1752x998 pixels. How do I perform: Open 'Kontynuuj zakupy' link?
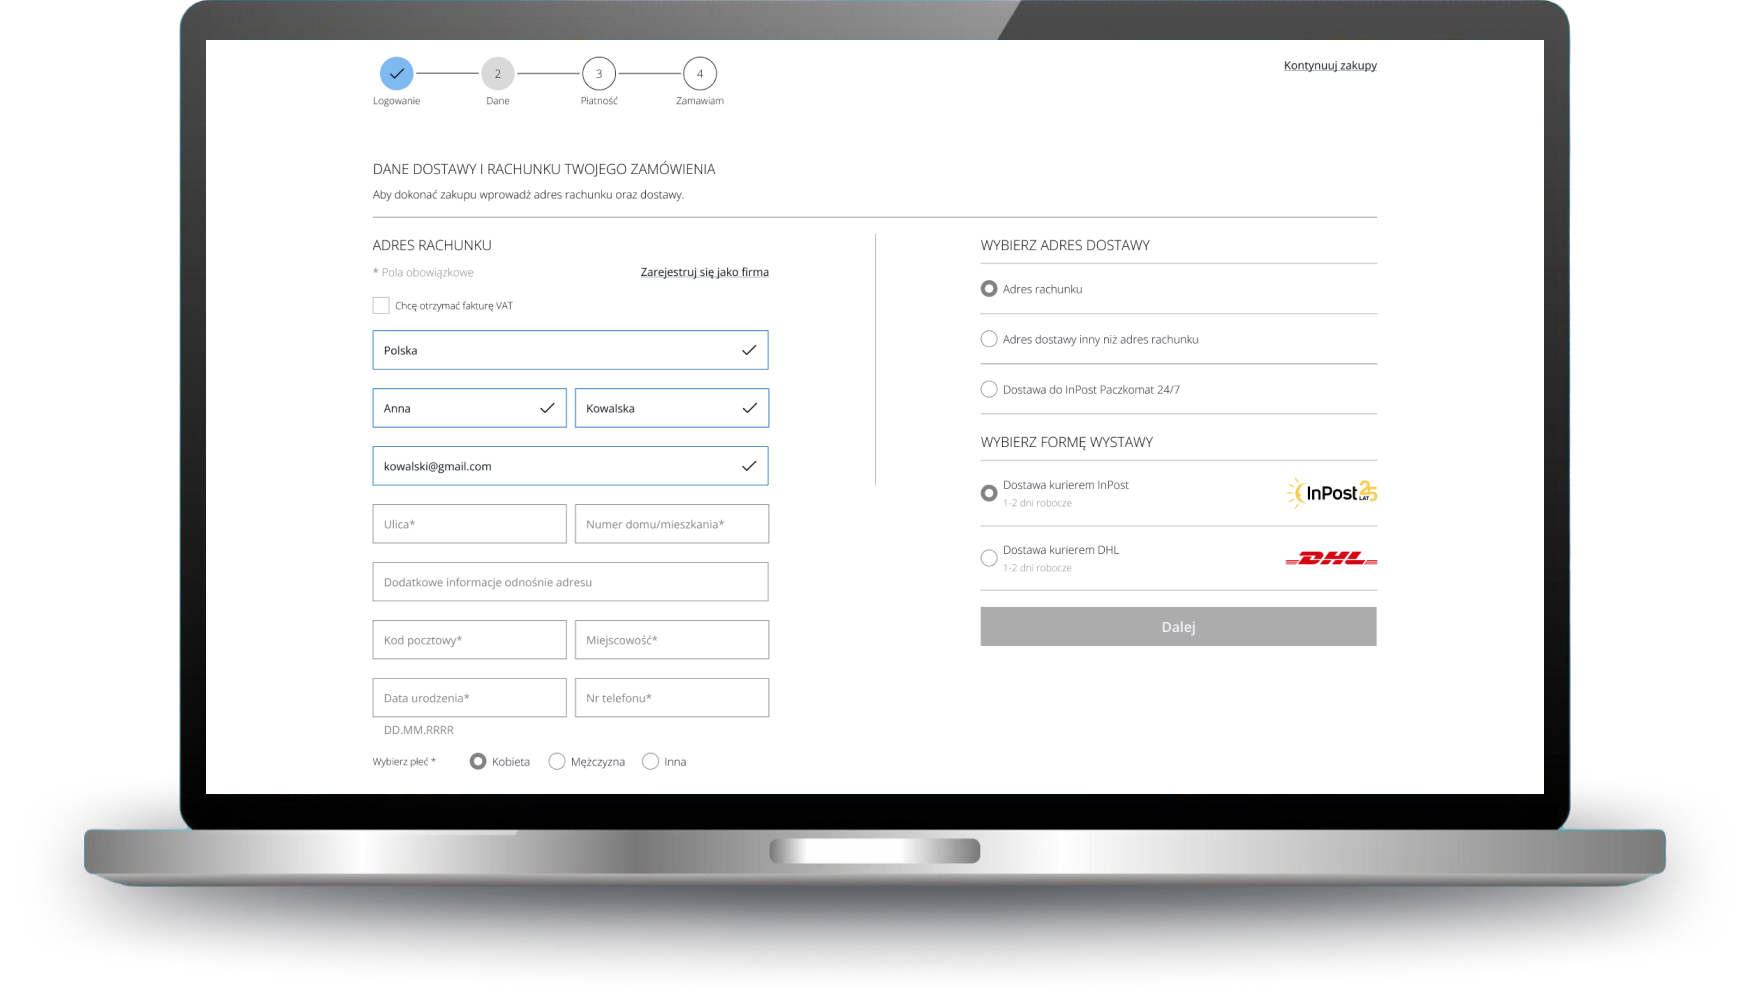click(1329, 66)
